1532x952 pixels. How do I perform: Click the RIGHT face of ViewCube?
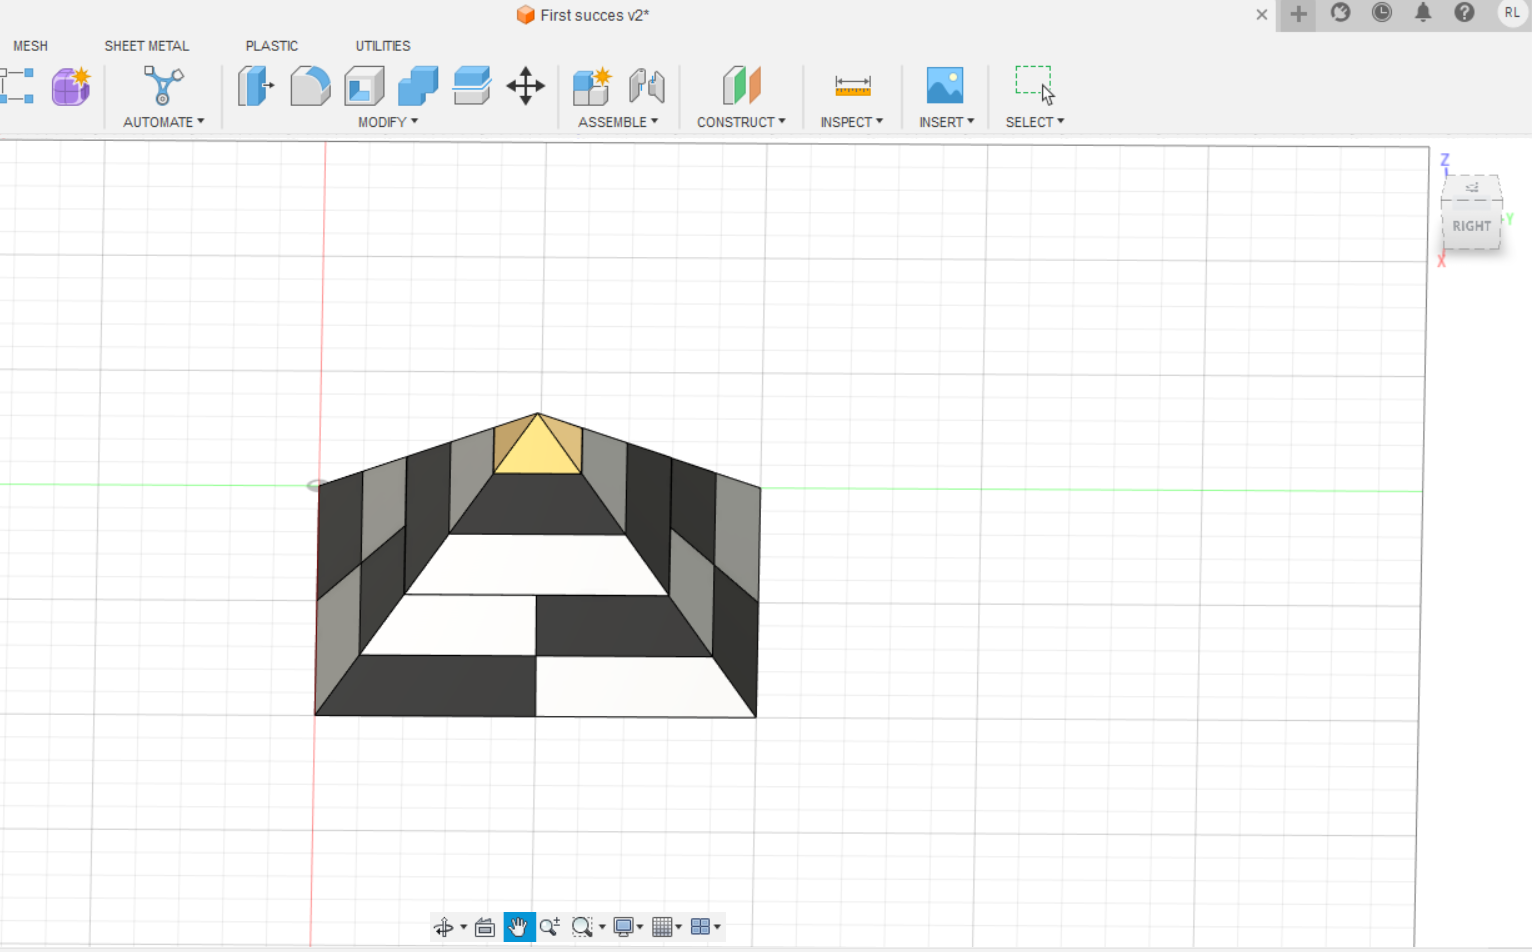1471,226
